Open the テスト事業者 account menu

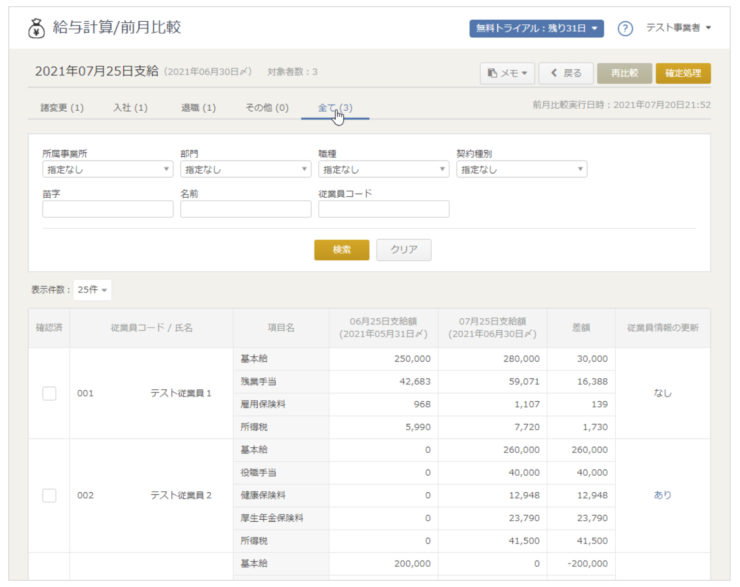(x=678, y=28)
